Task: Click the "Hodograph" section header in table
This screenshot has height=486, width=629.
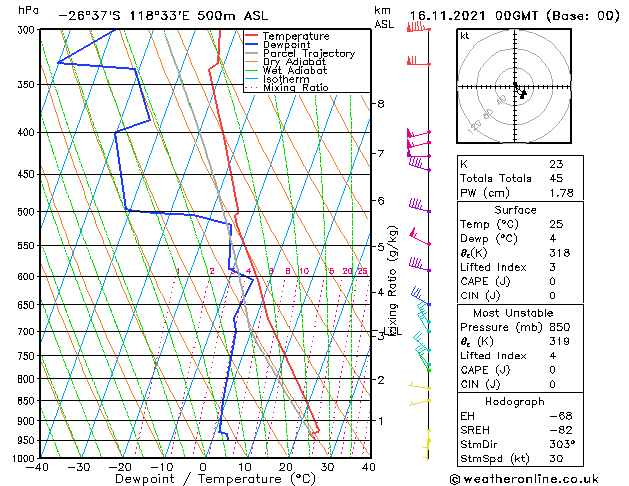Action: [515, 402]
